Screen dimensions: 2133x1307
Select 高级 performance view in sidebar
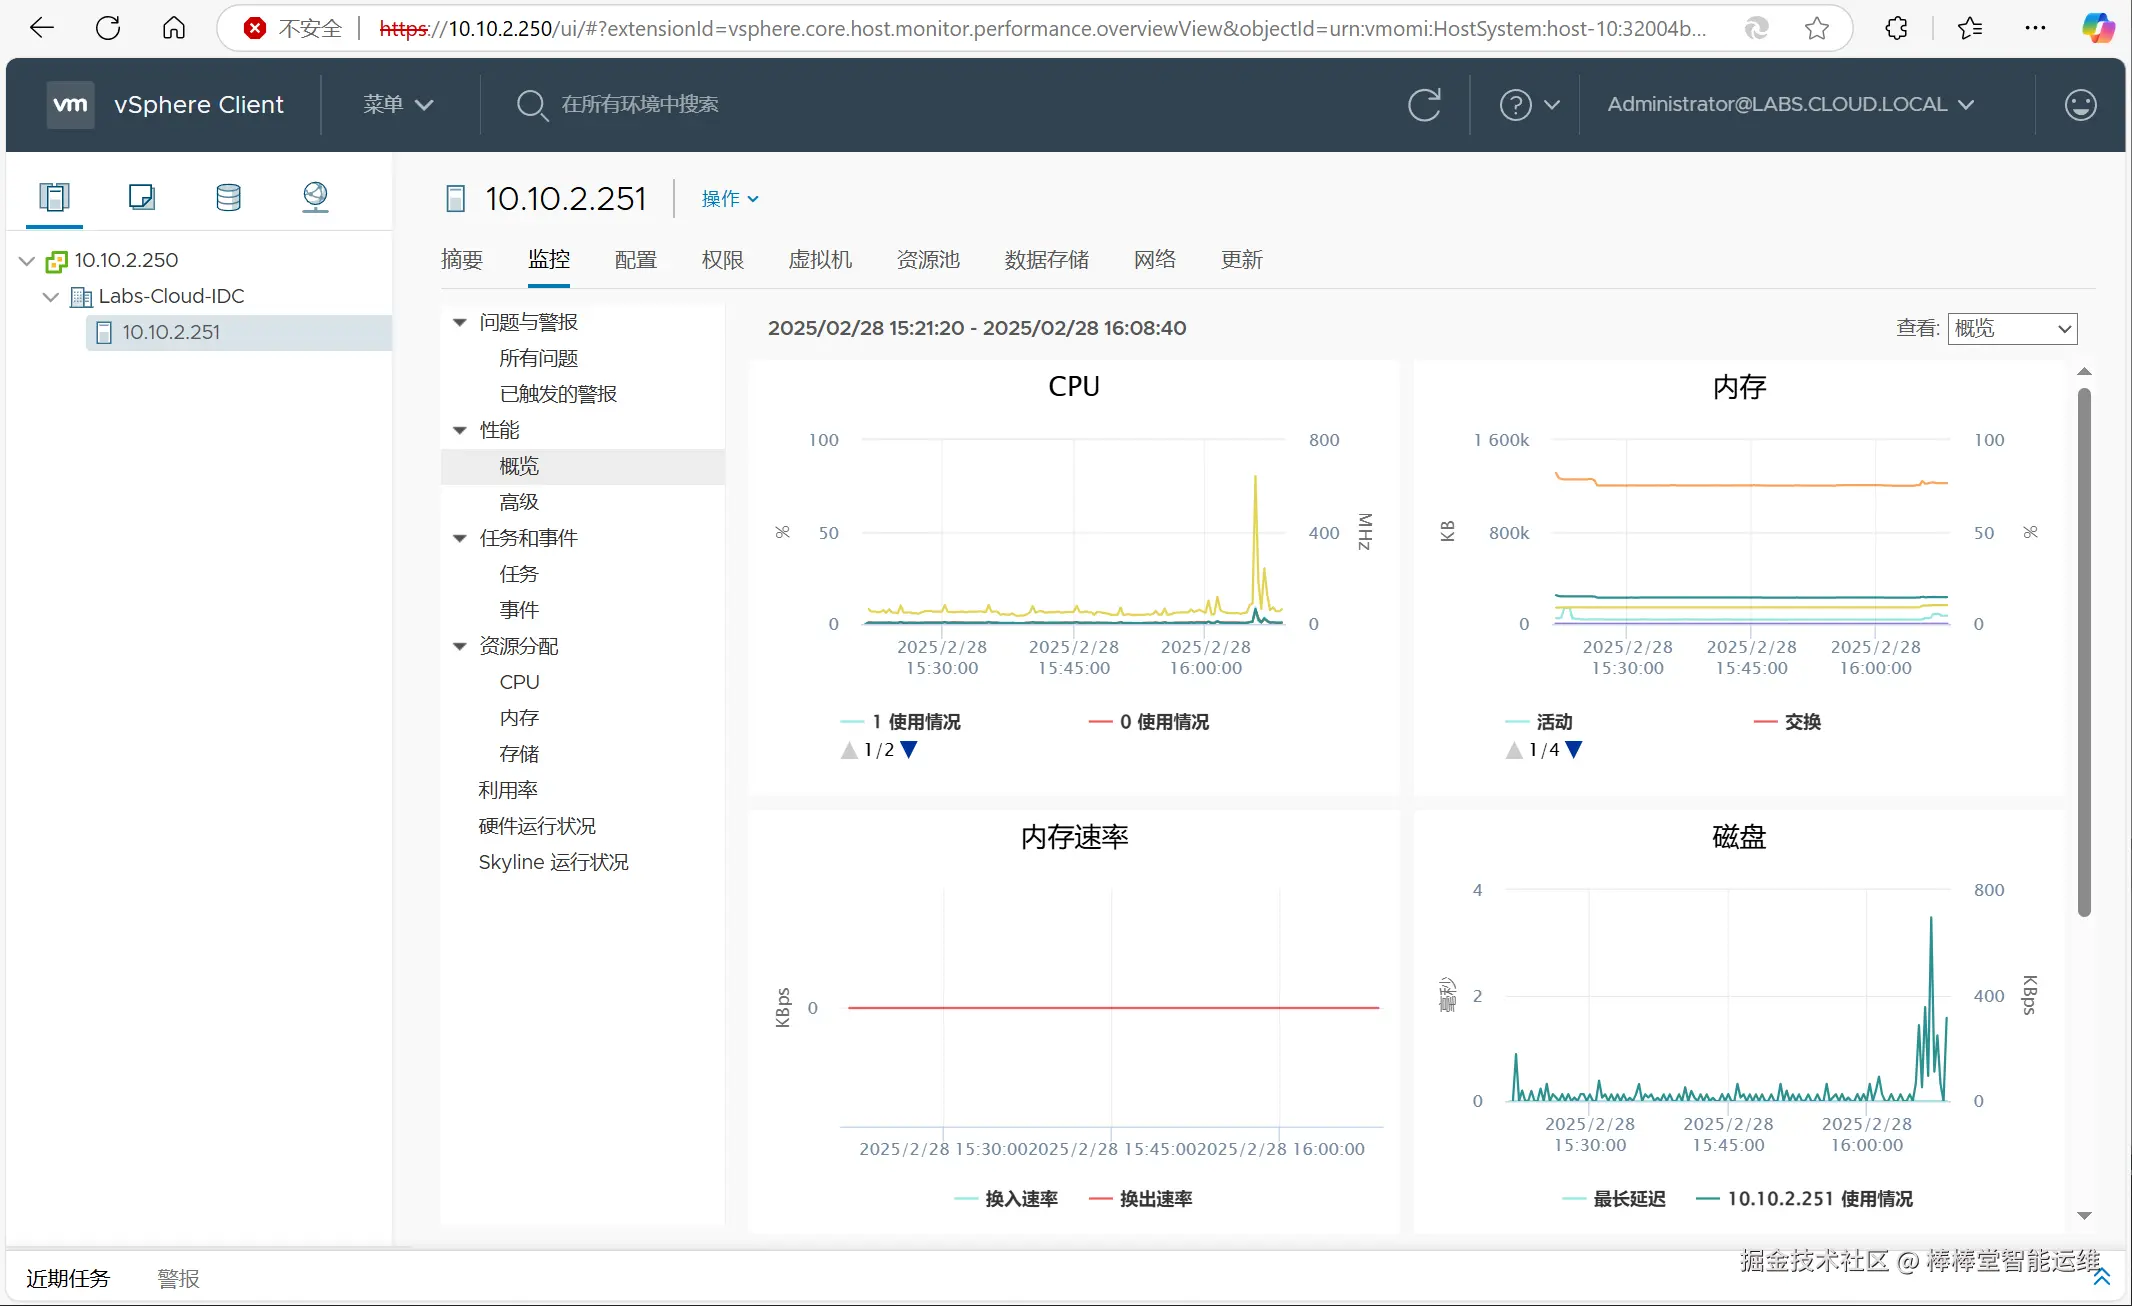518,502
